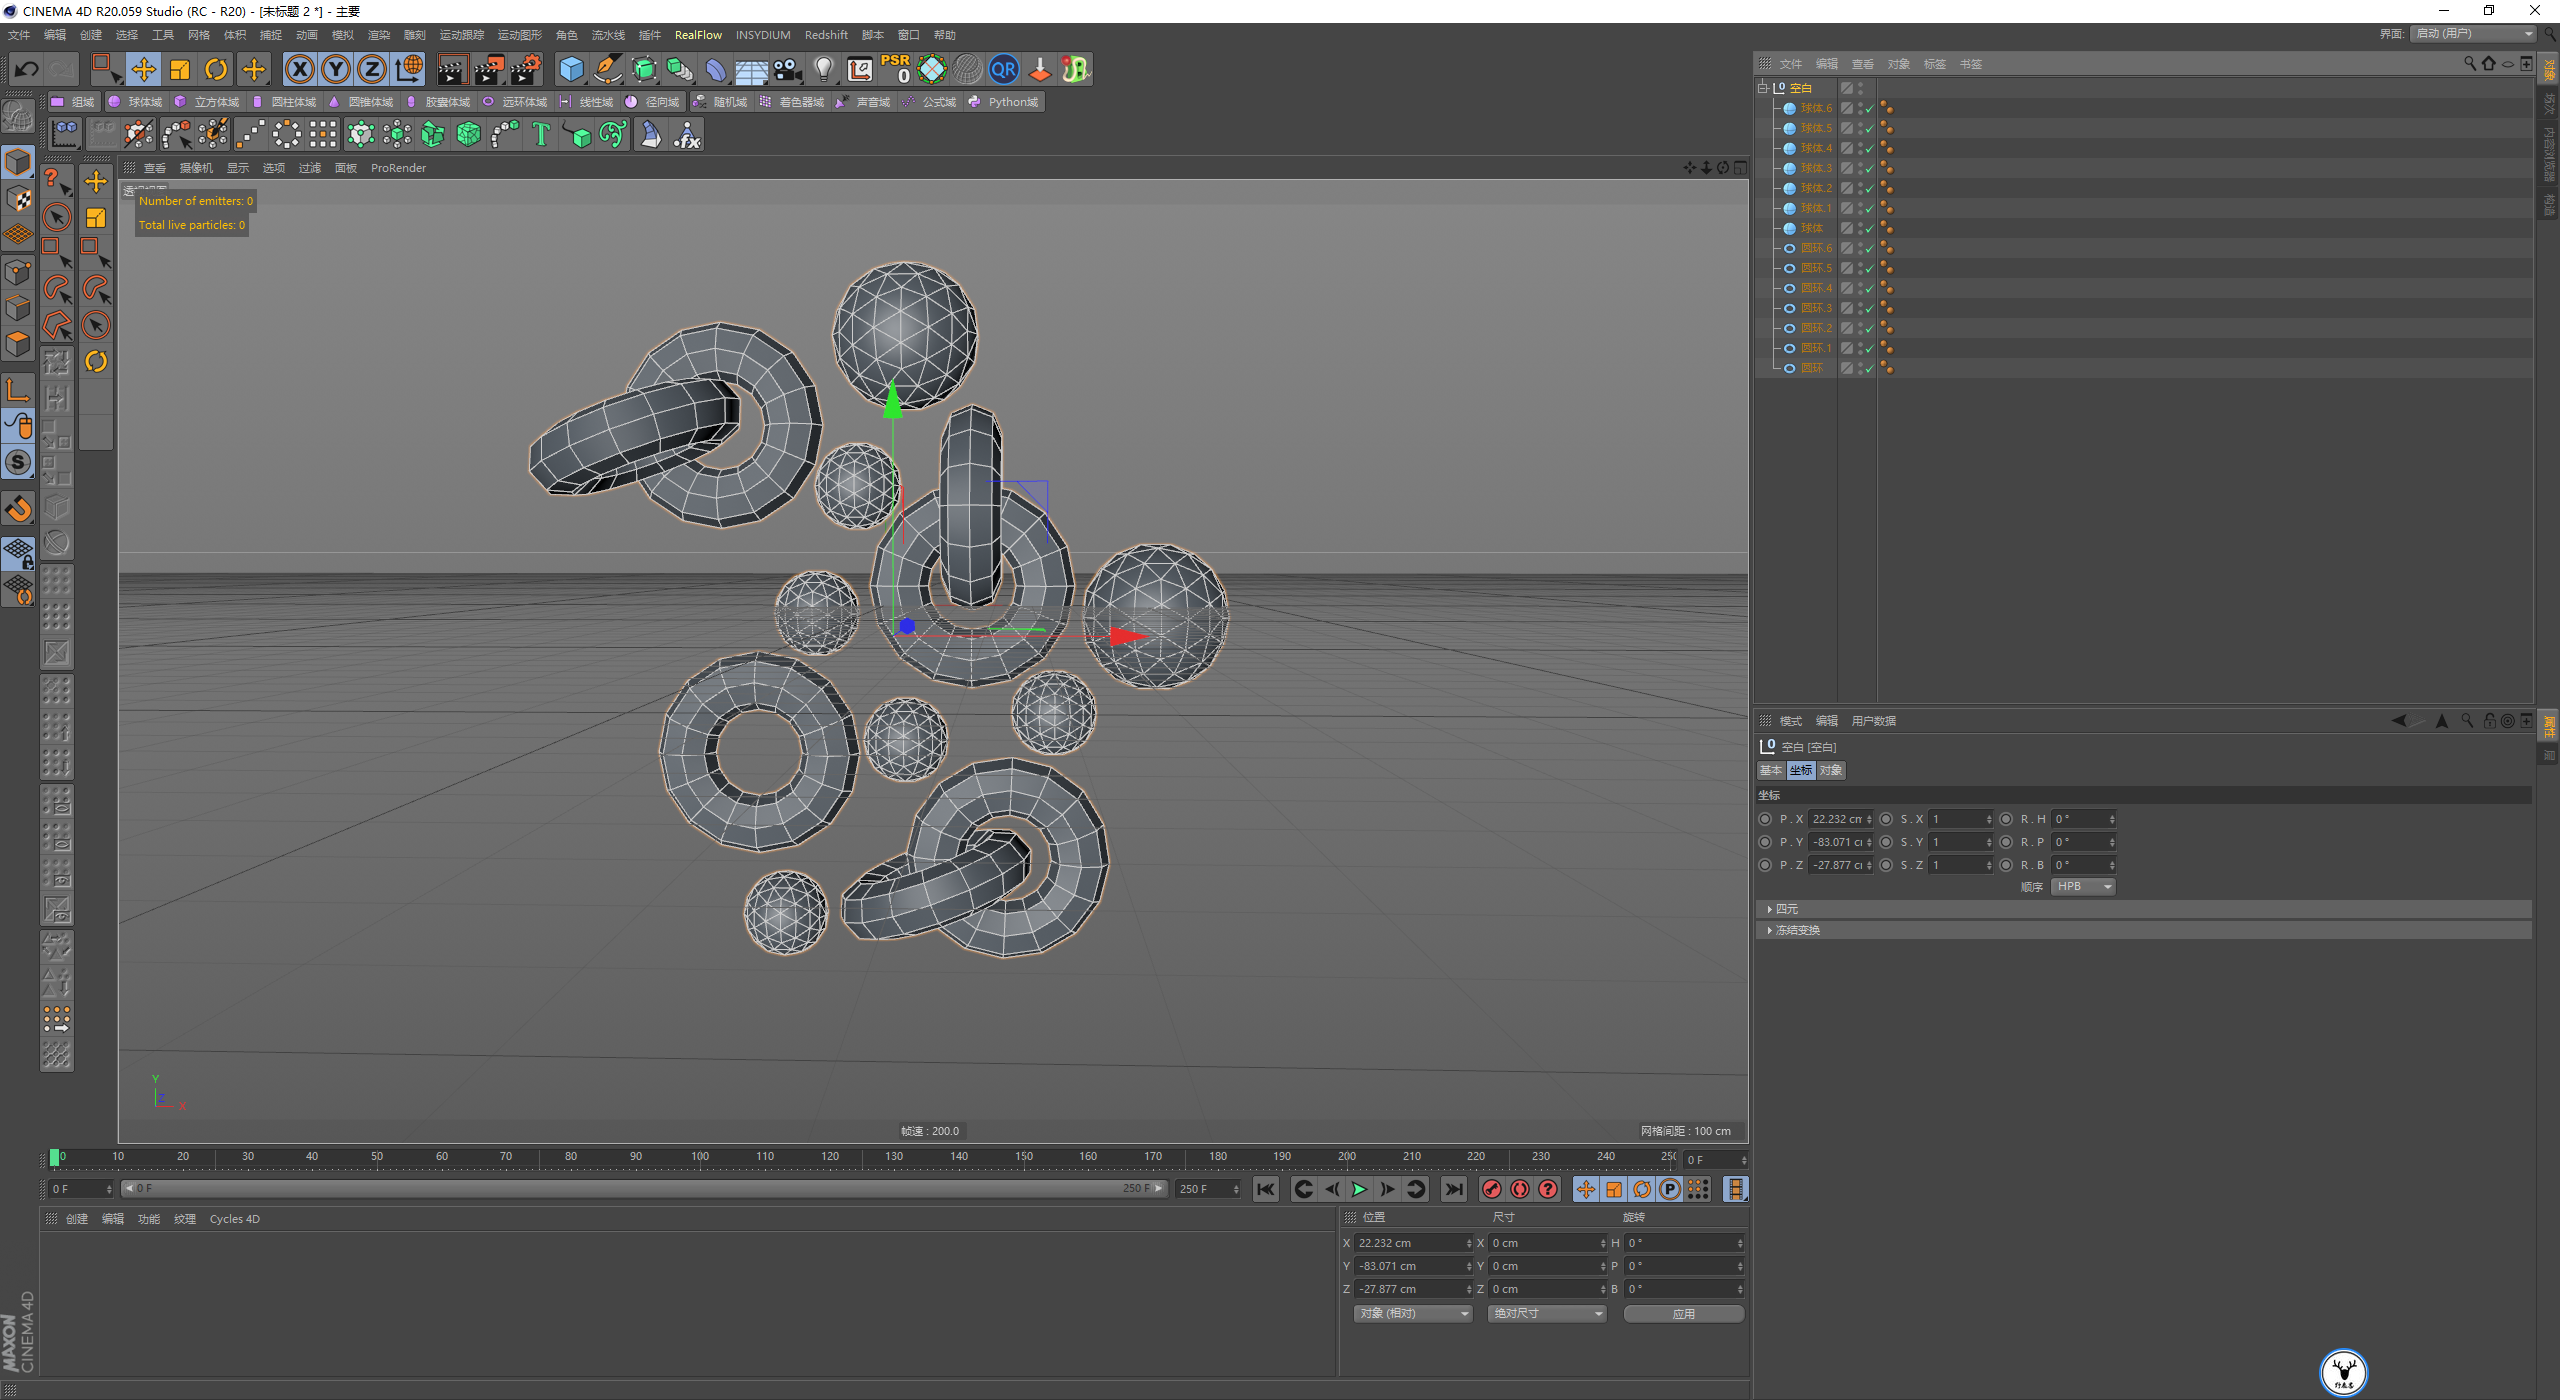Toggle P.X animation radio dot

(x=1765, y=819)
